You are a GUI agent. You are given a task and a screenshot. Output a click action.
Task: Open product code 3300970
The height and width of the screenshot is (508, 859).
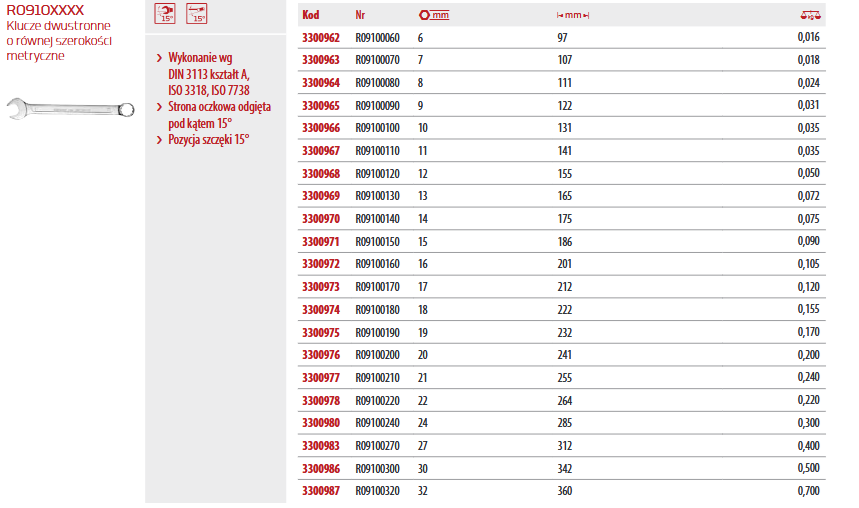coord(321,219)
